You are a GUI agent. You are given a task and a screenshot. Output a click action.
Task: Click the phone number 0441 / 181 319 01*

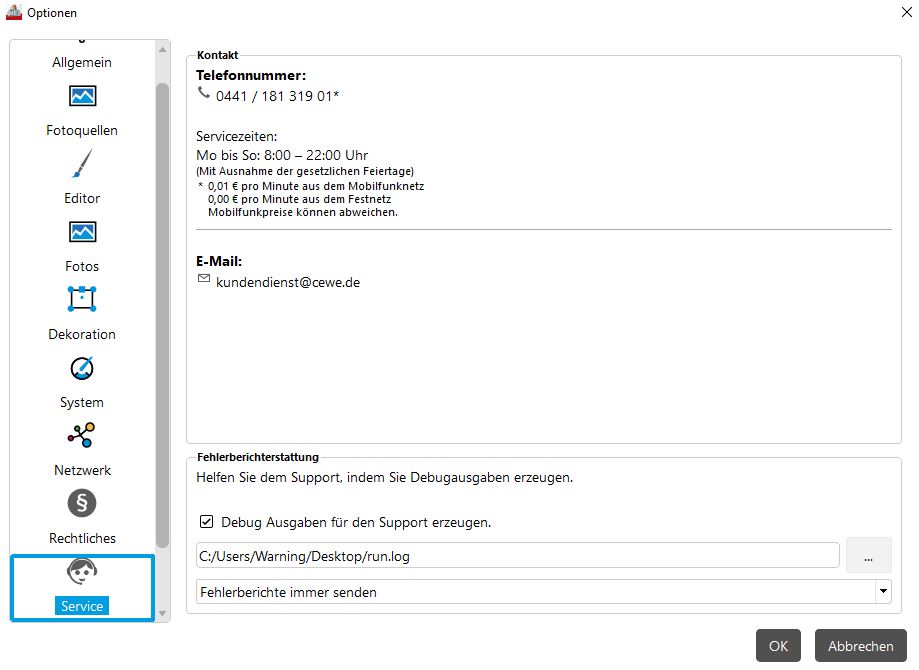click(277, 96)
